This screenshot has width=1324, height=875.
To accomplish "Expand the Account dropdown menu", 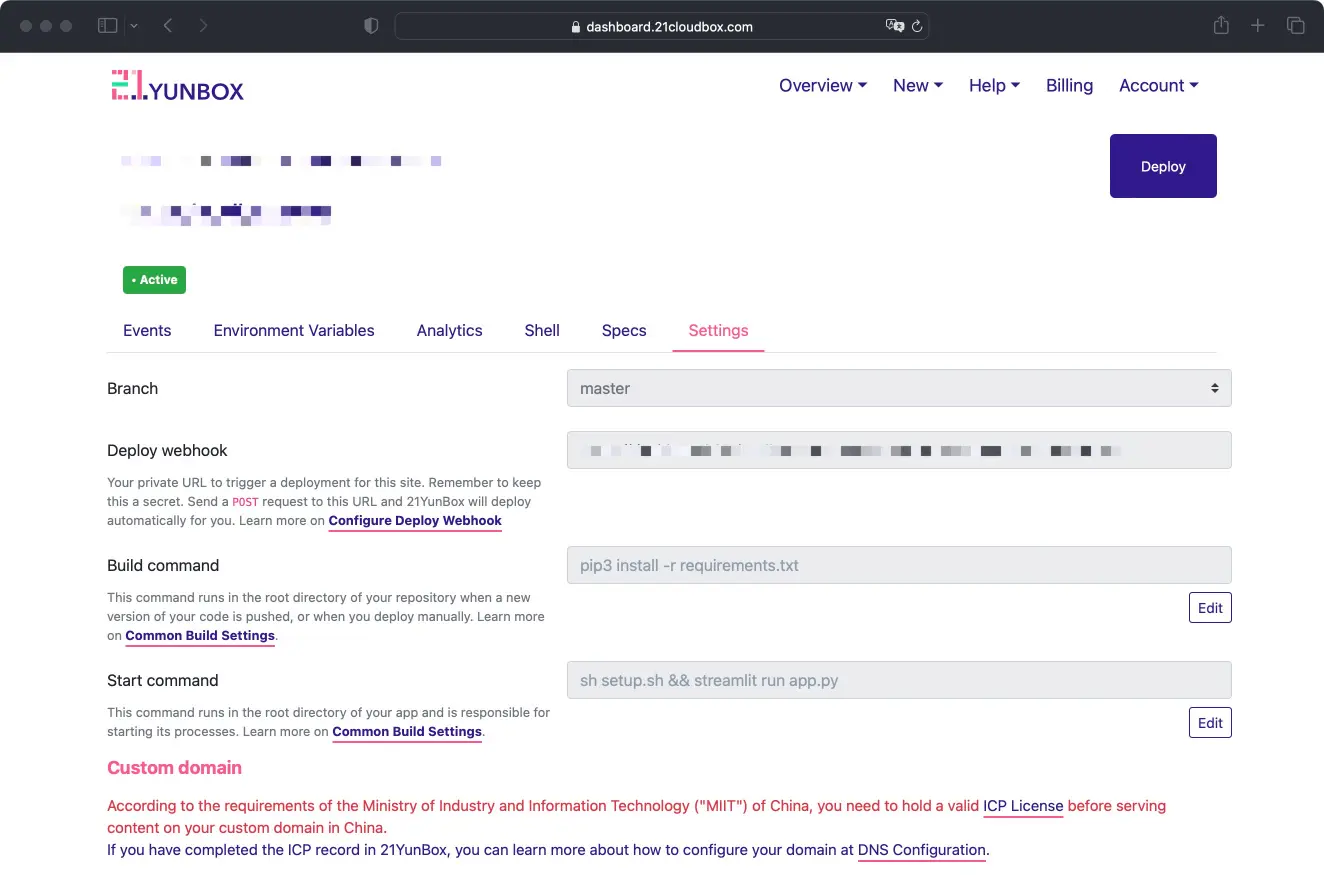I will pyautogui.click(x=1158, y=86).
